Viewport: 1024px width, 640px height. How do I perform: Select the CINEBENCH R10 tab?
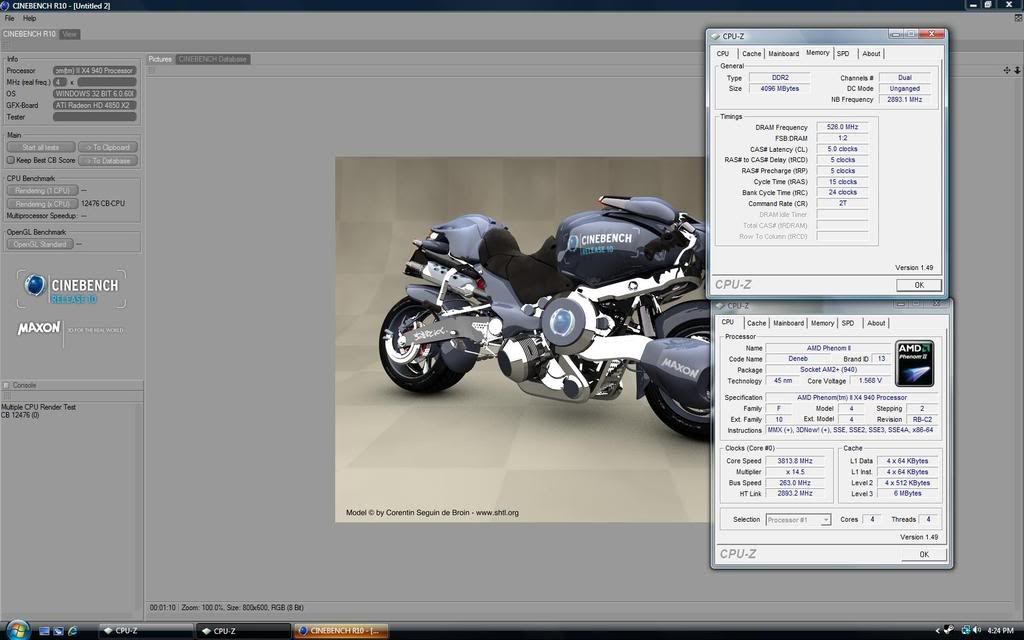[29, 34]
